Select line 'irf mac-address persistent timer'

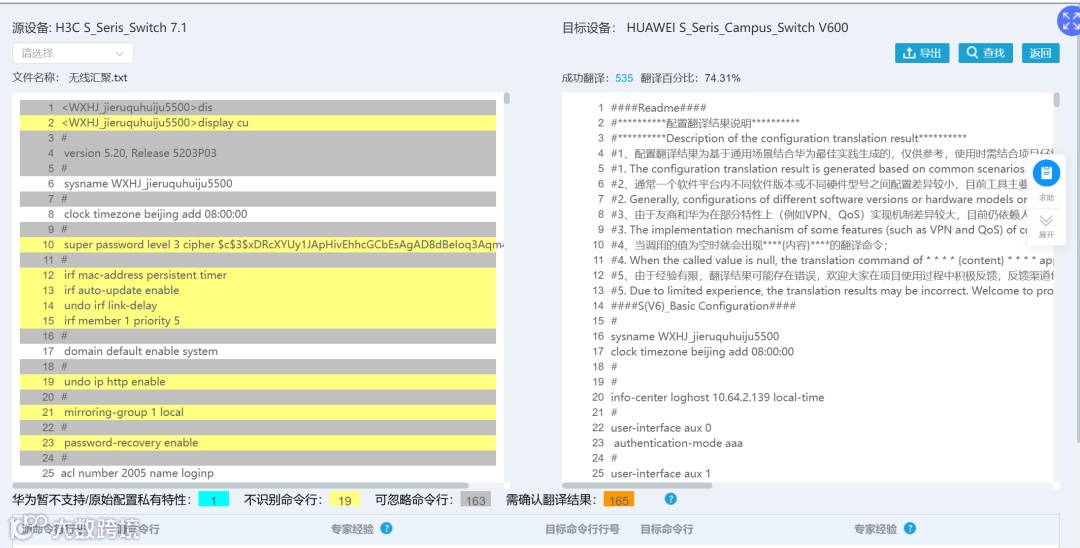258,275
